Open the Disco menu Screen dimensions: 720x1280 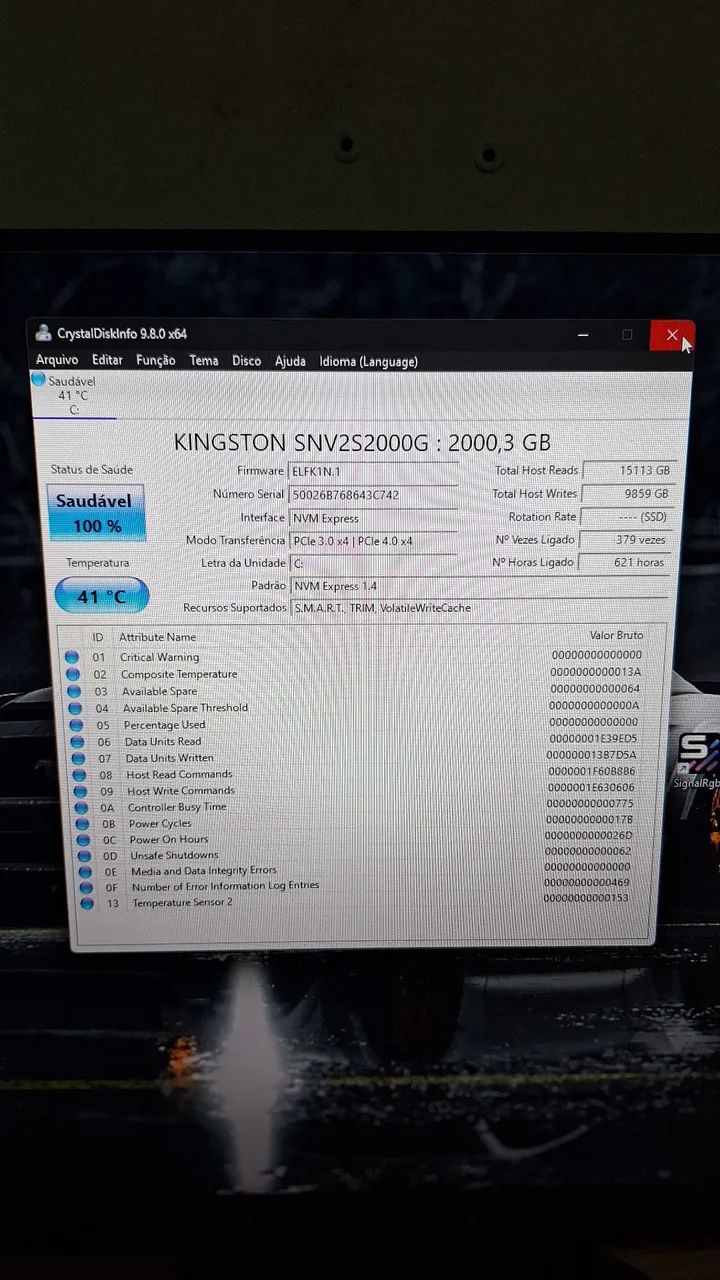point(246,361)
